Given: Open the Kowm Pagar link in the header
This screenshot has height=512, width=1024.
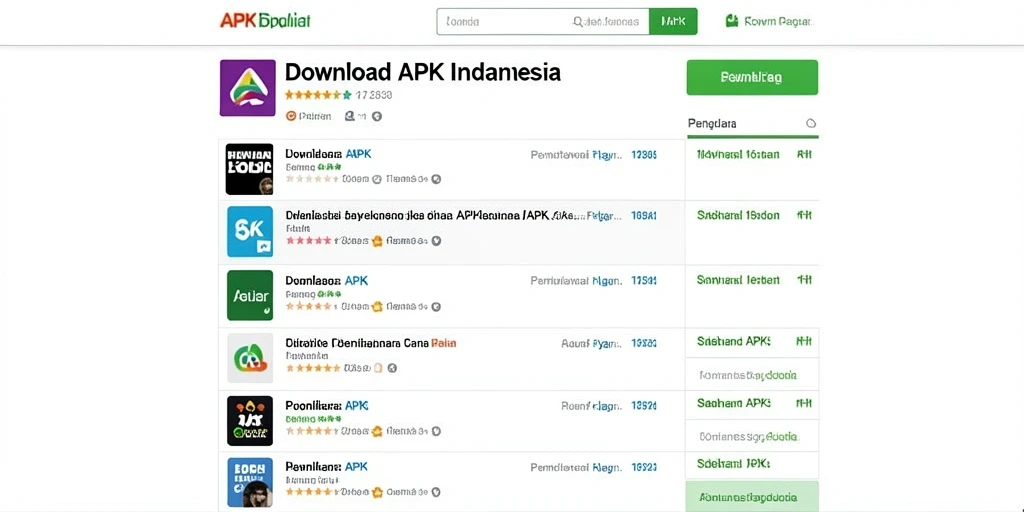Looking at the screenshot, I should click(777, 22).
